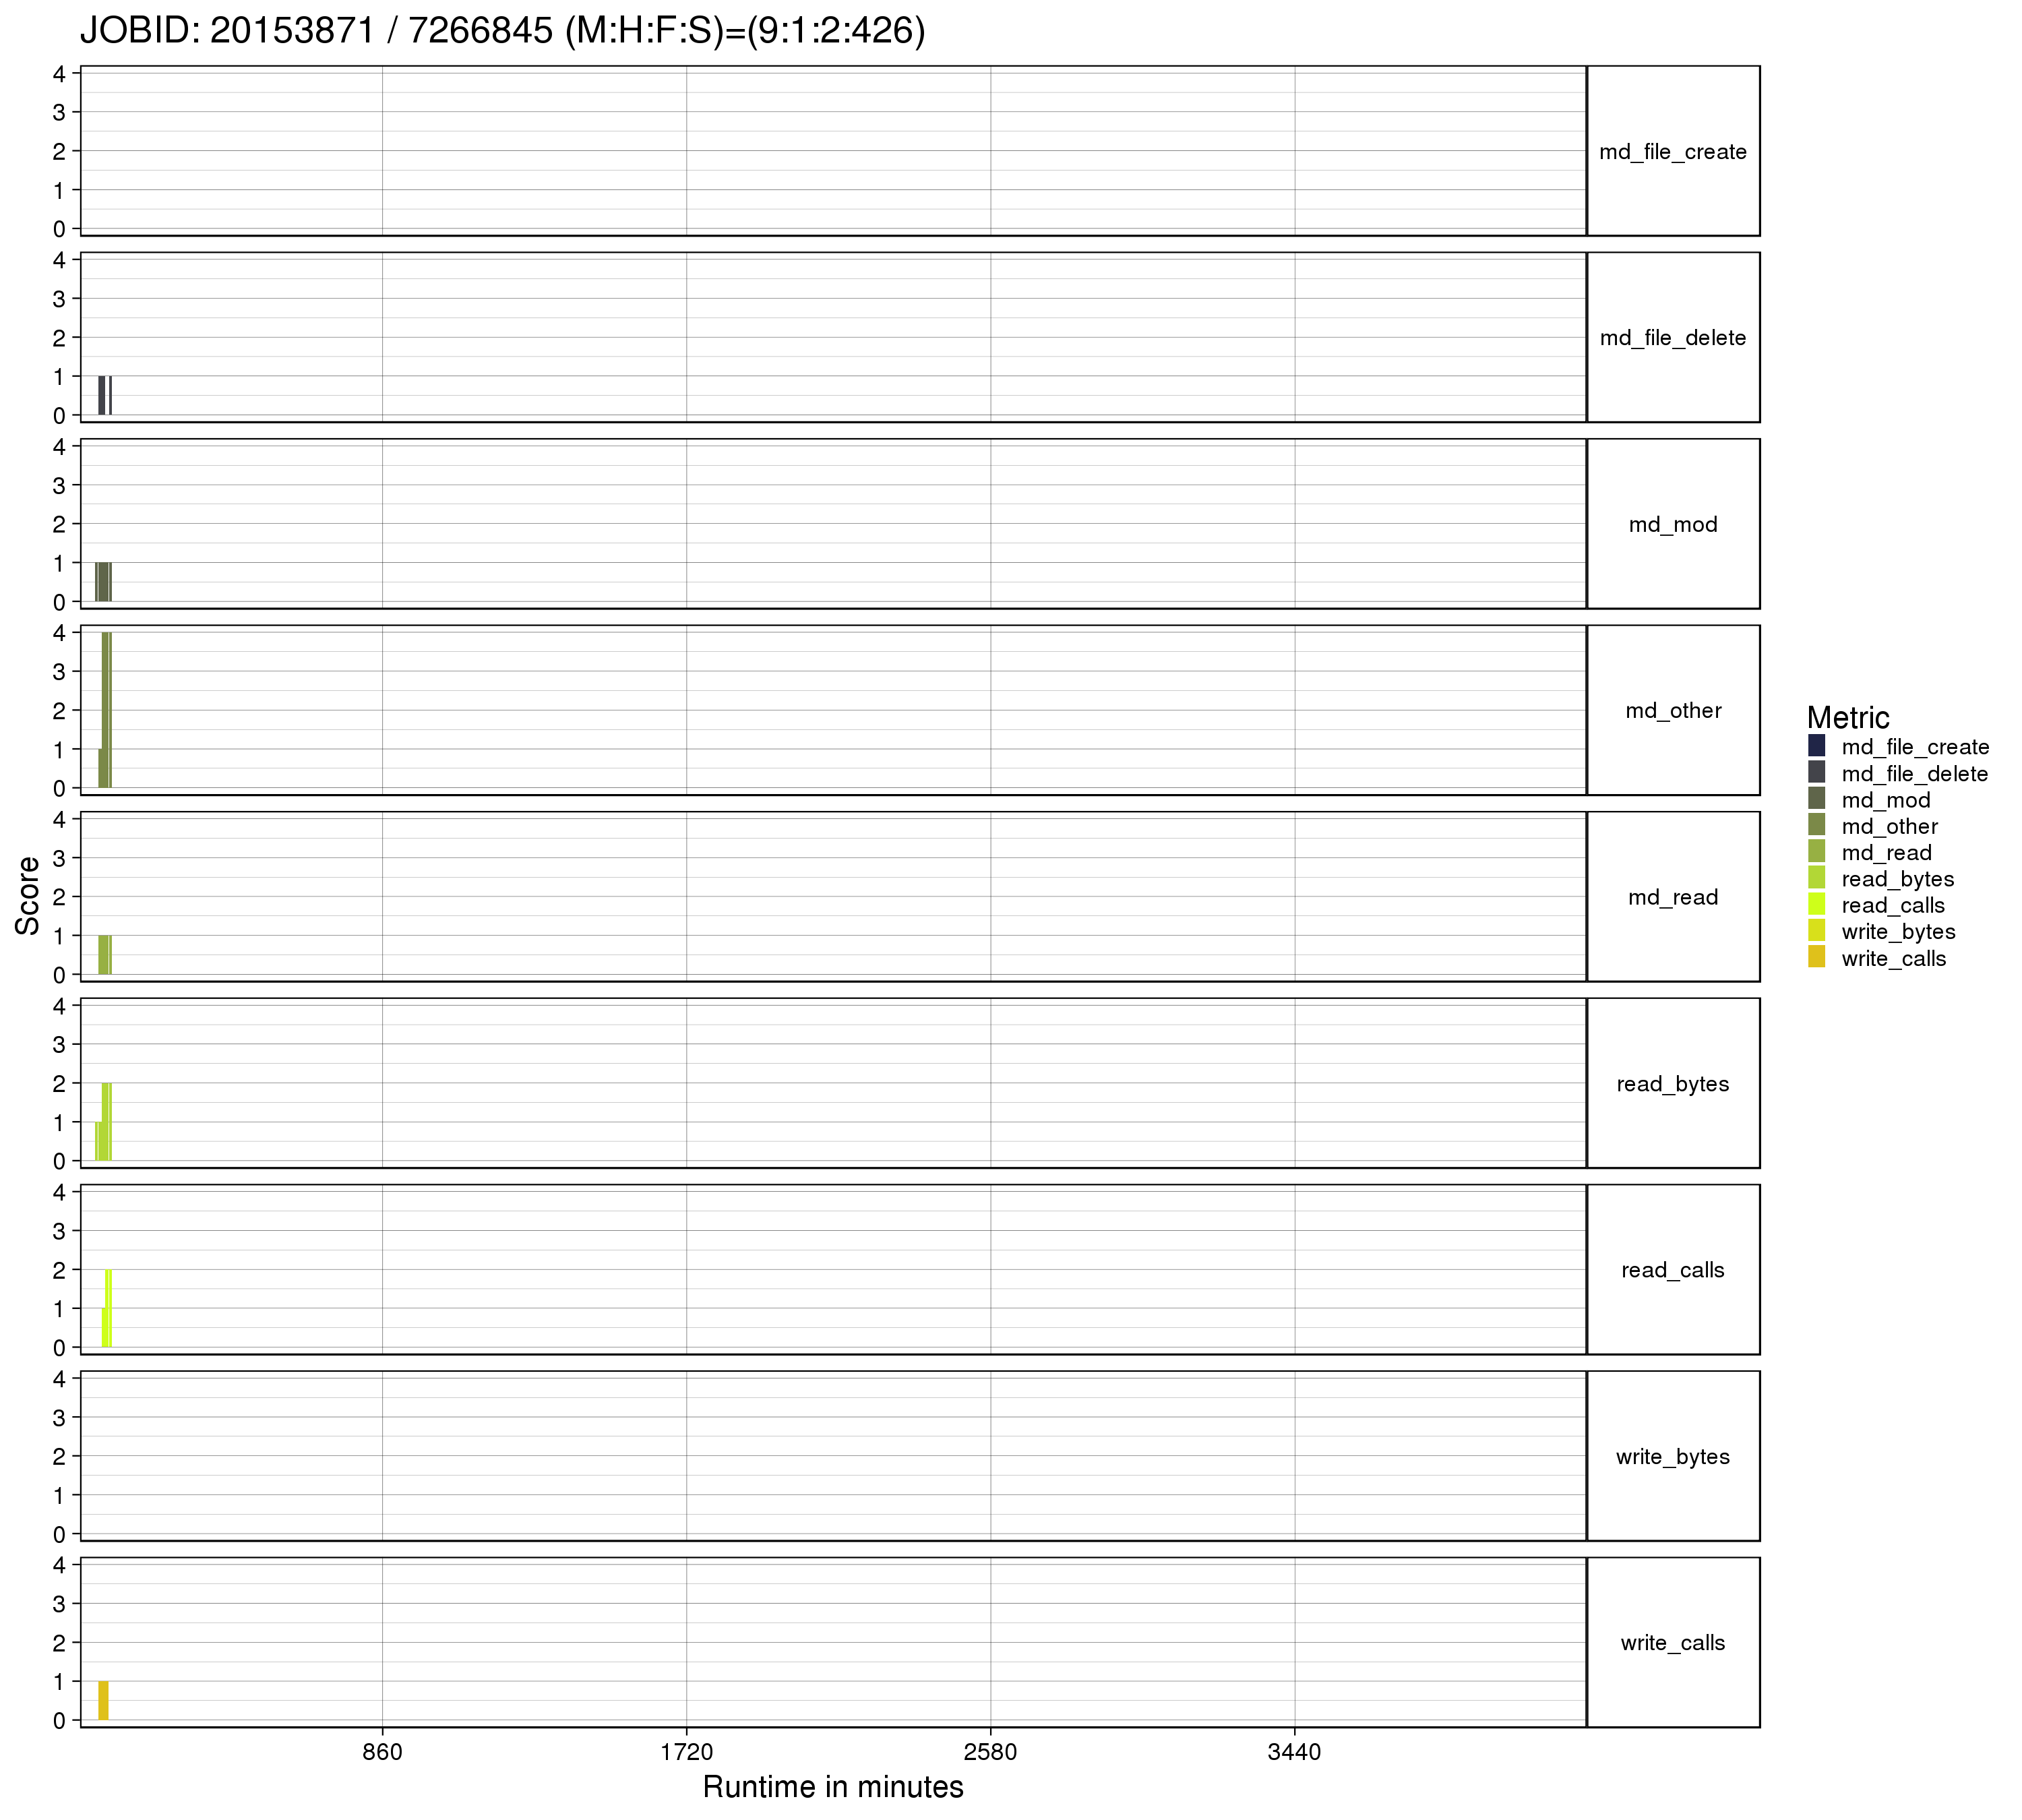Screen dimensions: 2022x1820
Task: Click the write_bytes legend color swatch
Action: click(1817, 931)
